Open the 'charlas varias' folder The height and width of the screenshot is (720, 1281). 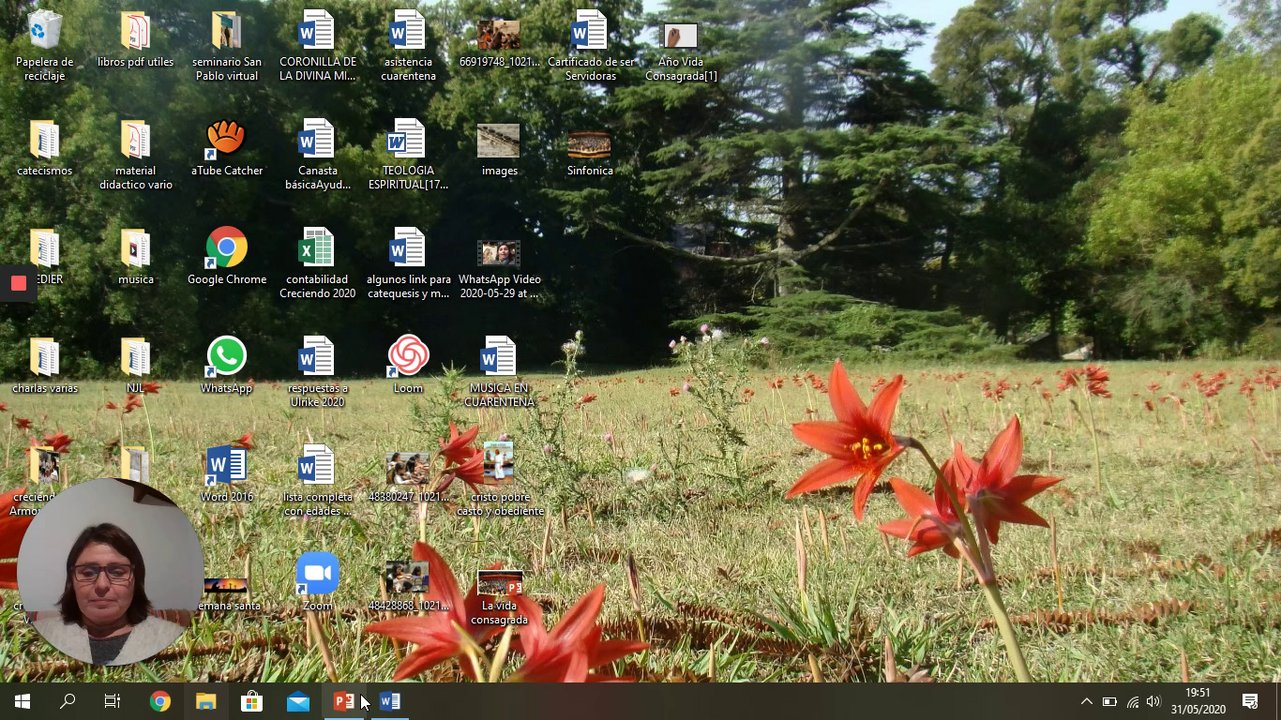[x=45, y=366]
